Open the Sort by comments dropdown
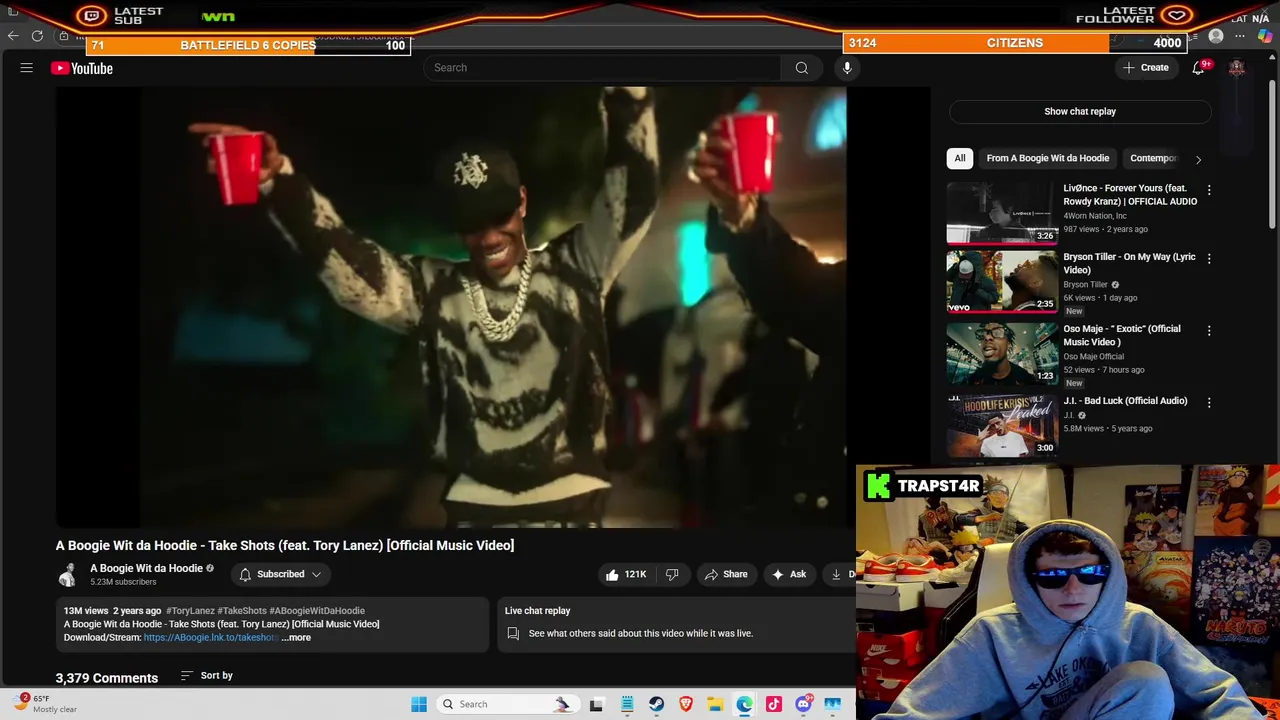Screen dimensions: 1280x720 click(x=206, y=676)
